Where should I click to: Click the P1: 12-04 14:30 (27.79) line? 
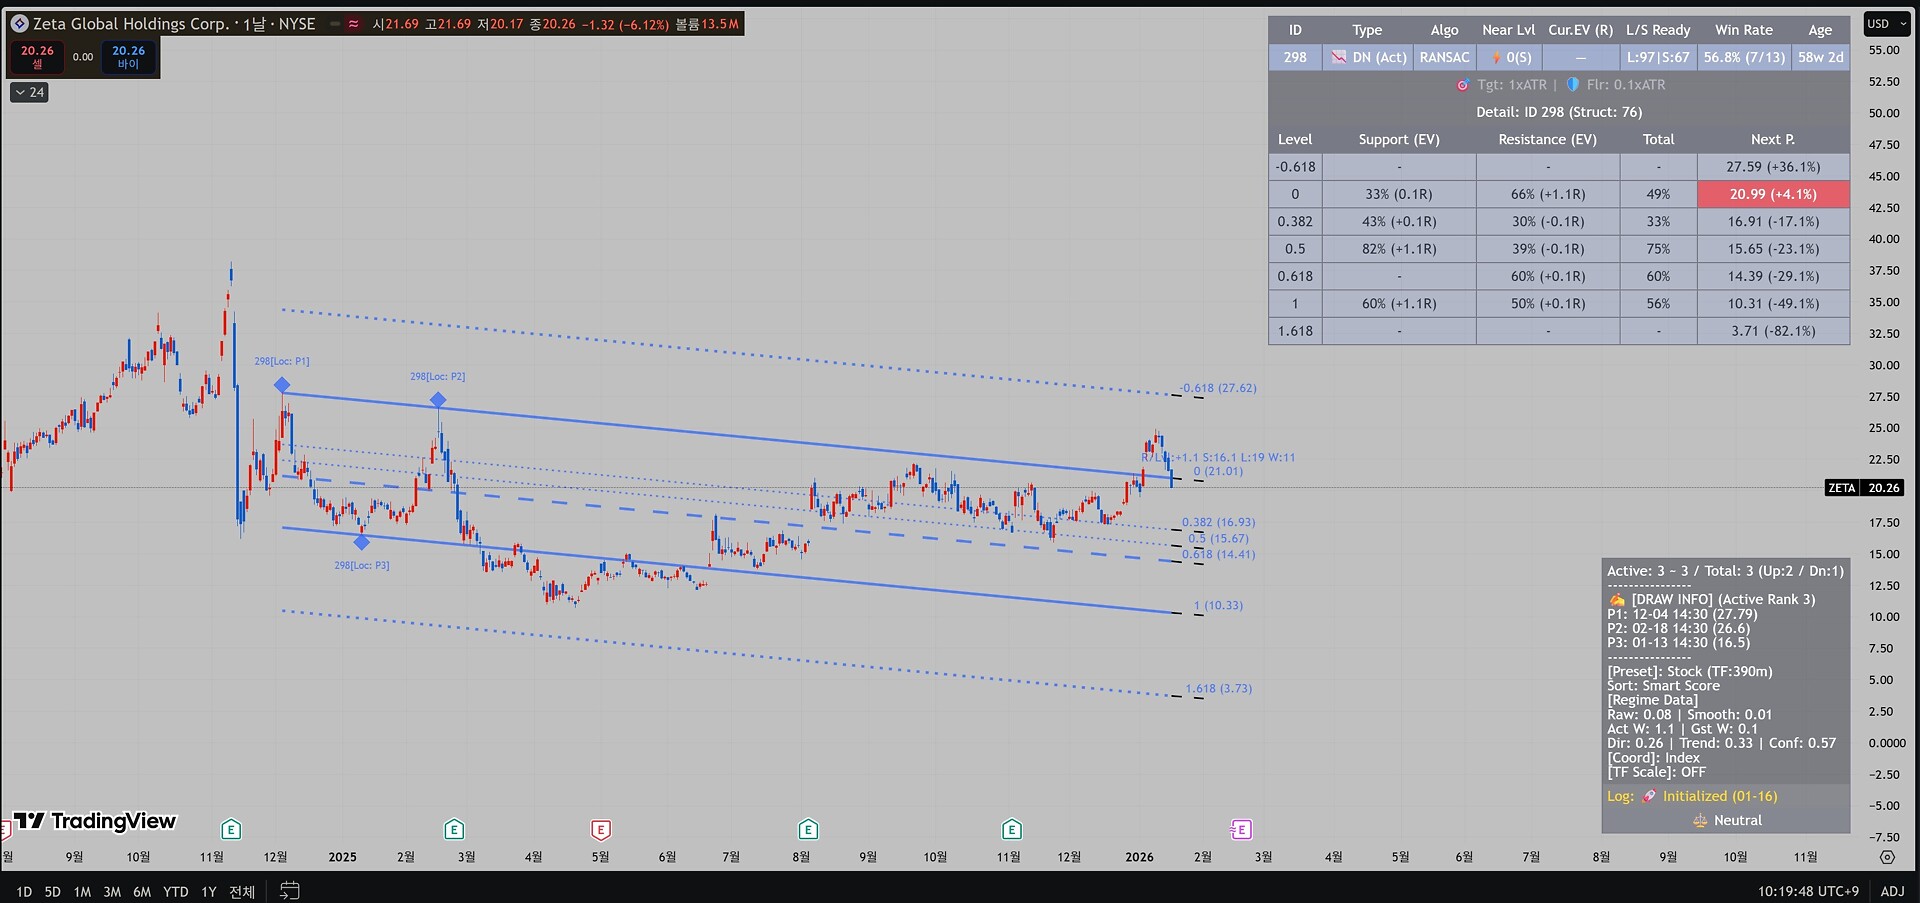click(1682, 614)
